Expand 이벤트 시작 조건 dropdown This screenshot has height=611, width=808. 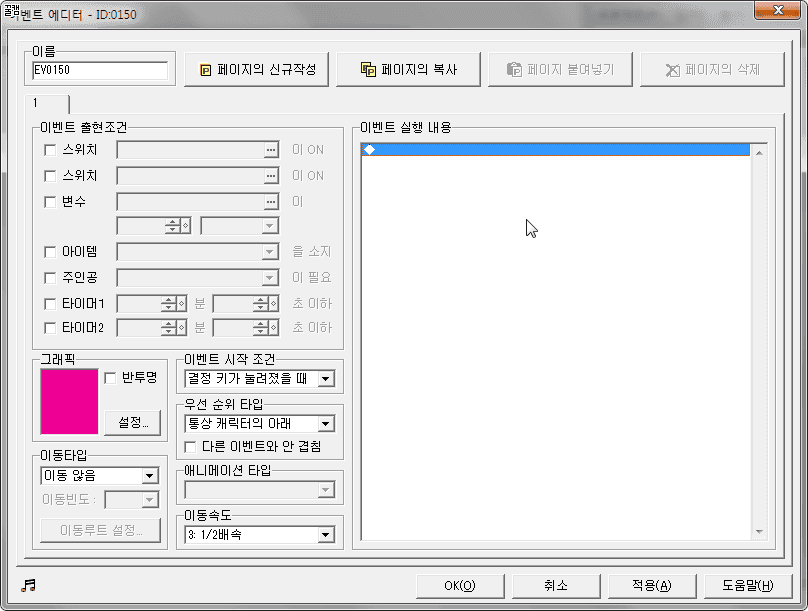[325, 380]
